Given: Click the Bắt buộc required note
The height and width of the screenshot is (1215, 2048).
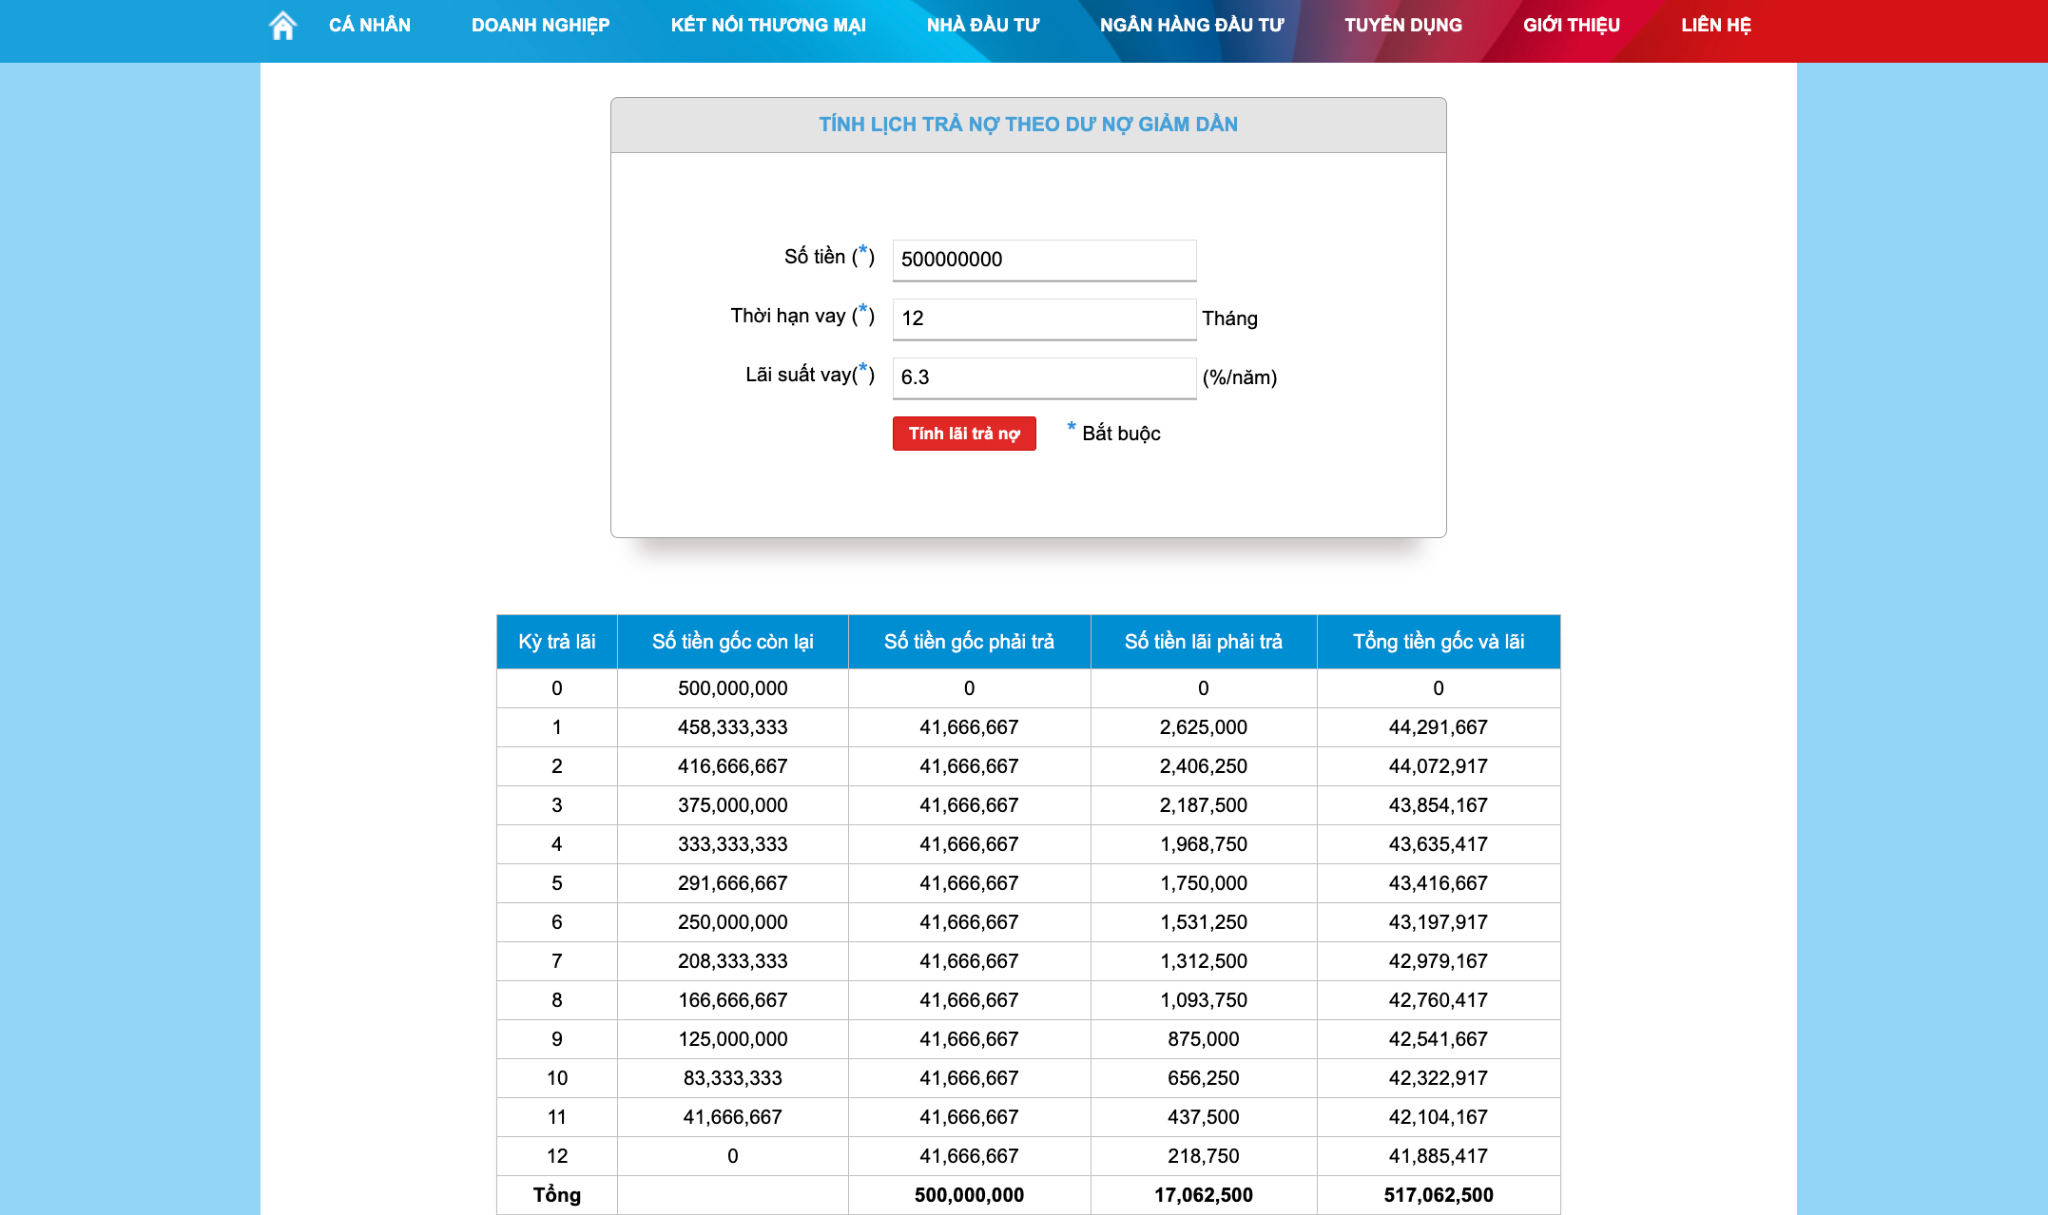Looking at the screenshot, I should (1121, 433).
